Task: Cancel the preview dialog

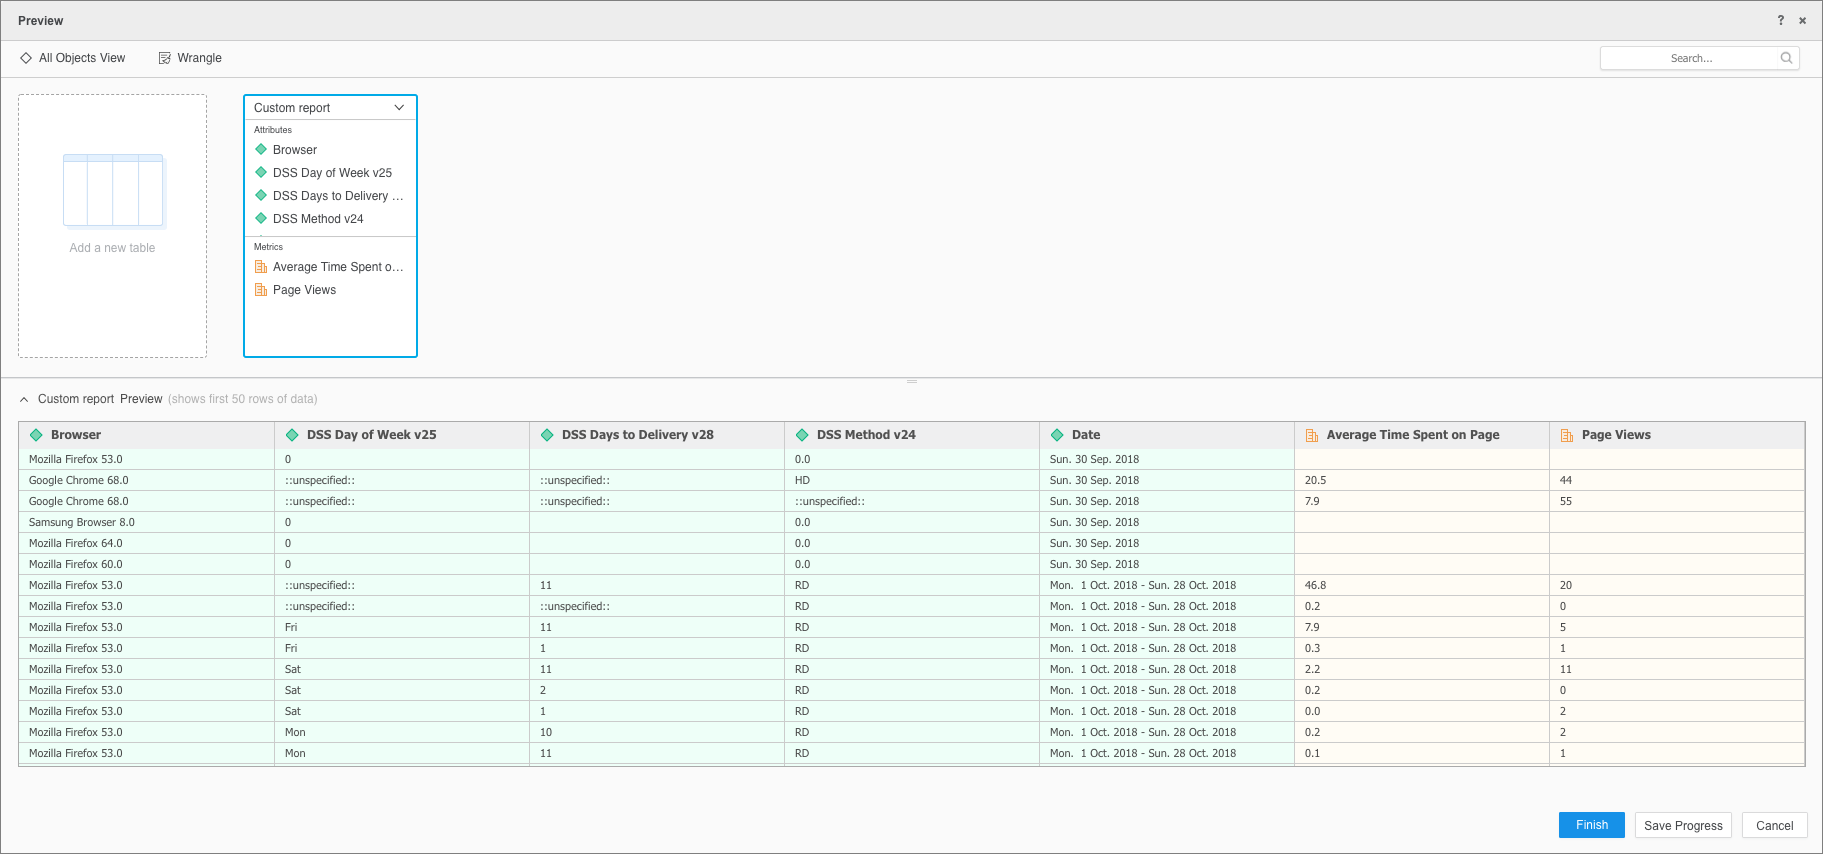Action: point(1774,825)
